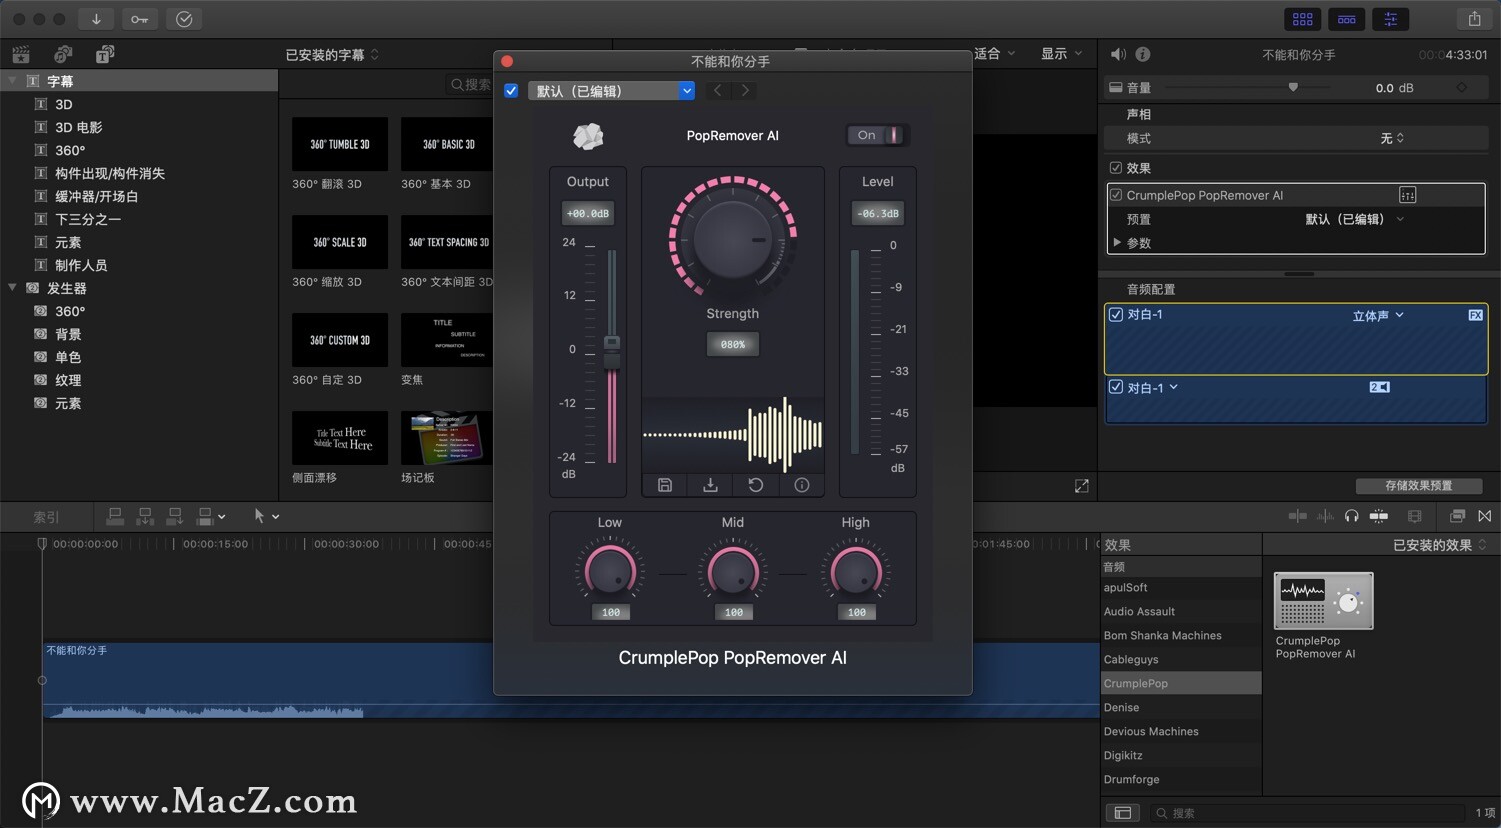The width and height of the screenshot is (1501, 828).
Task: Expand the 参数 disclosure triangle
Action: (1117, 242)
